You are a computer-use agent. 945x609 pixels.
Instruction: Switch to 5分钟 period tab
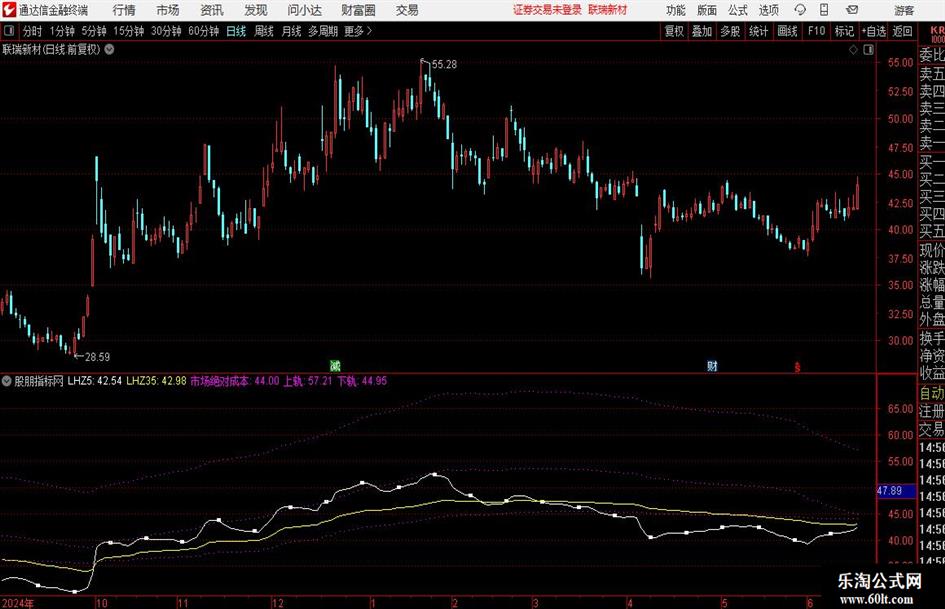94,31
